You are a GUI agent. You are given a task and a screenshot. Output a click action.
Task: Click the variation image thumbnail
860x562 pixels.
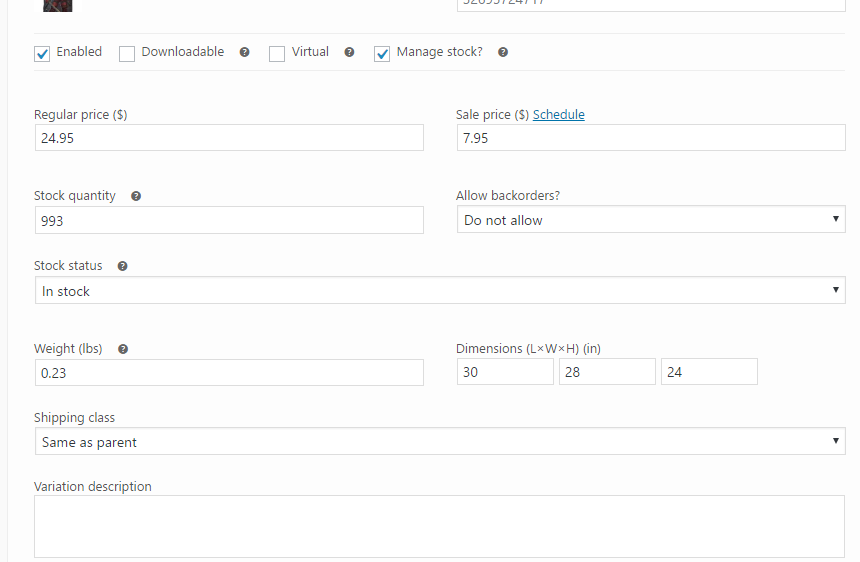click(x=58, y=5)
